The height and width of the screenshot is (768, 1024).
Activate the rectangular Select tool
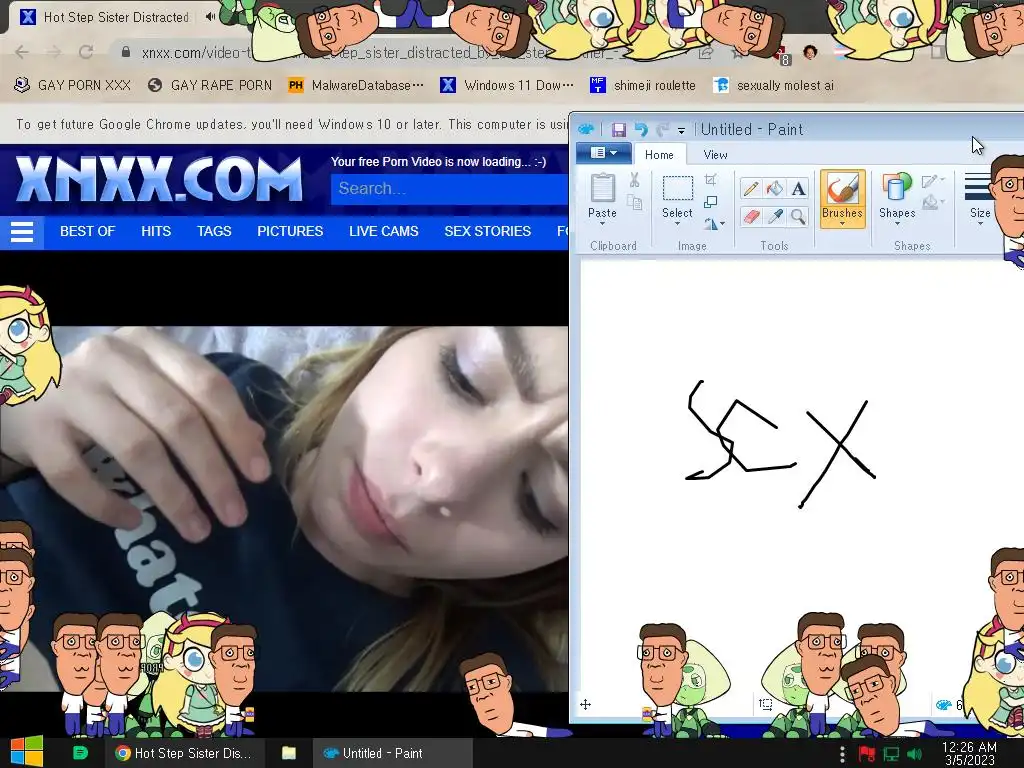(x=677, y=188)
